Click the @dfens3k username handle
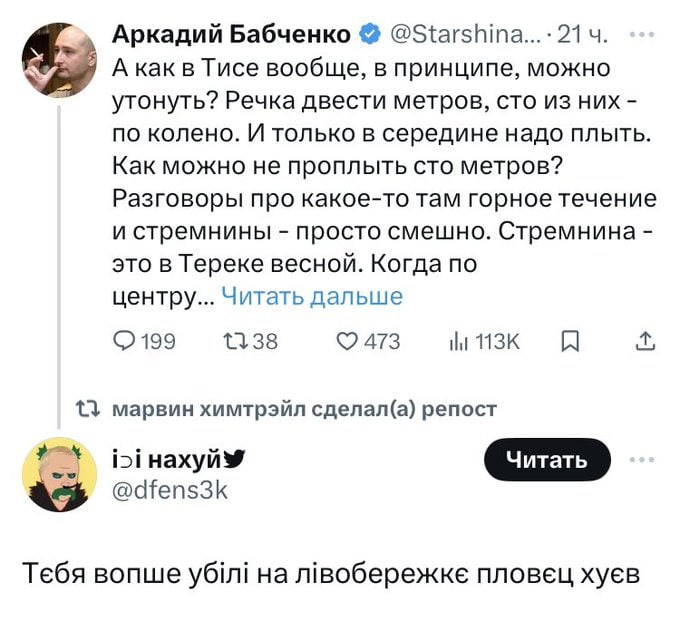This screenshot has width=680, height=631. (169, 489)
